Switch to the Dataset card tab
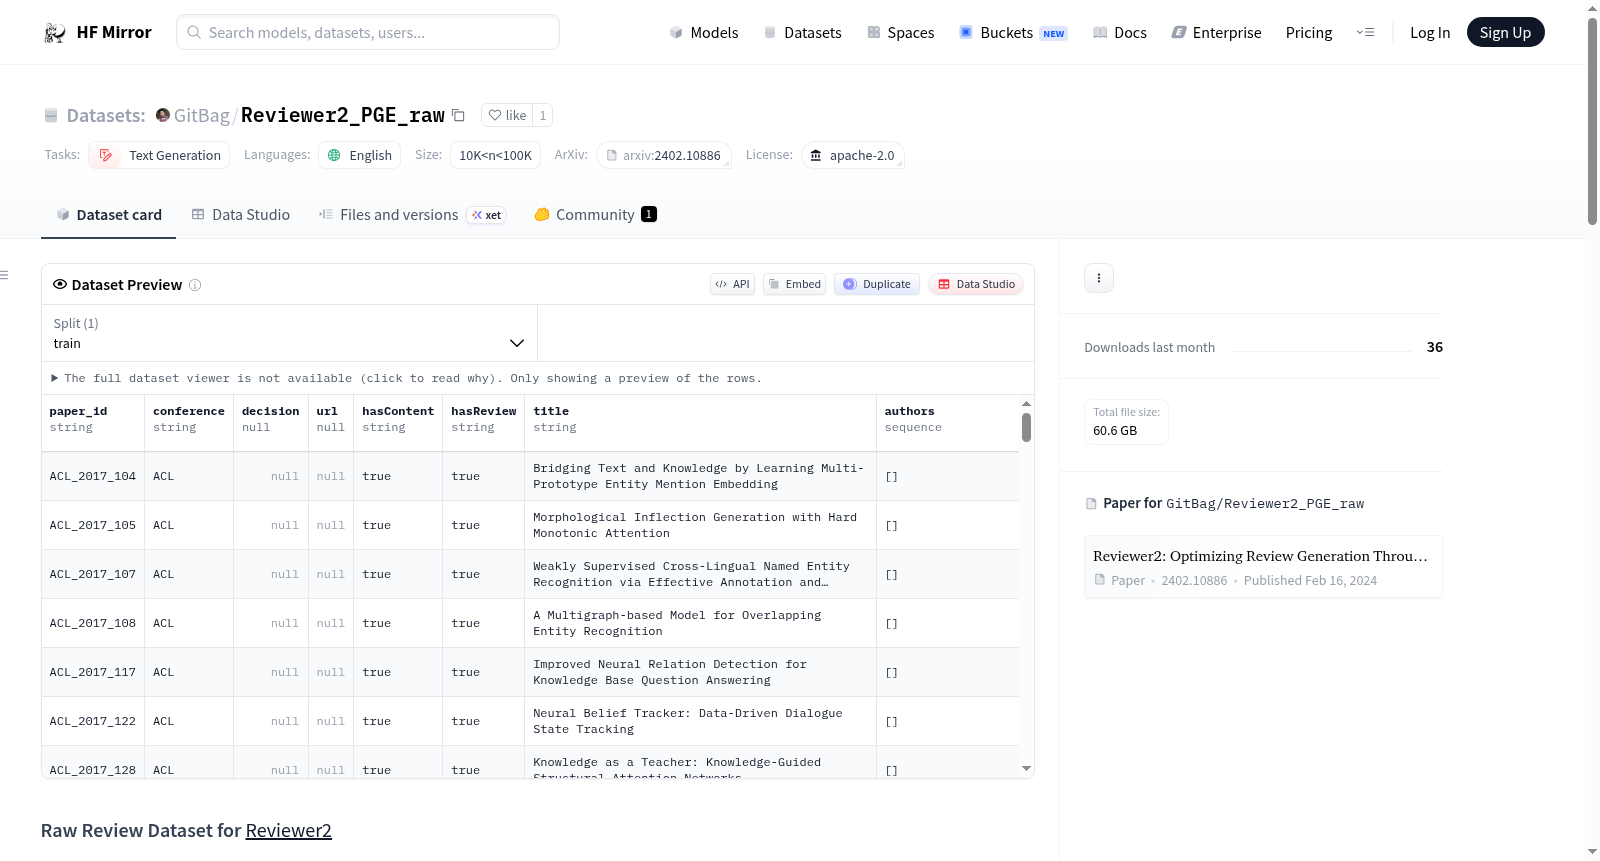The image size is (1600, 861). pyautogui.click(x=108, y=214)
